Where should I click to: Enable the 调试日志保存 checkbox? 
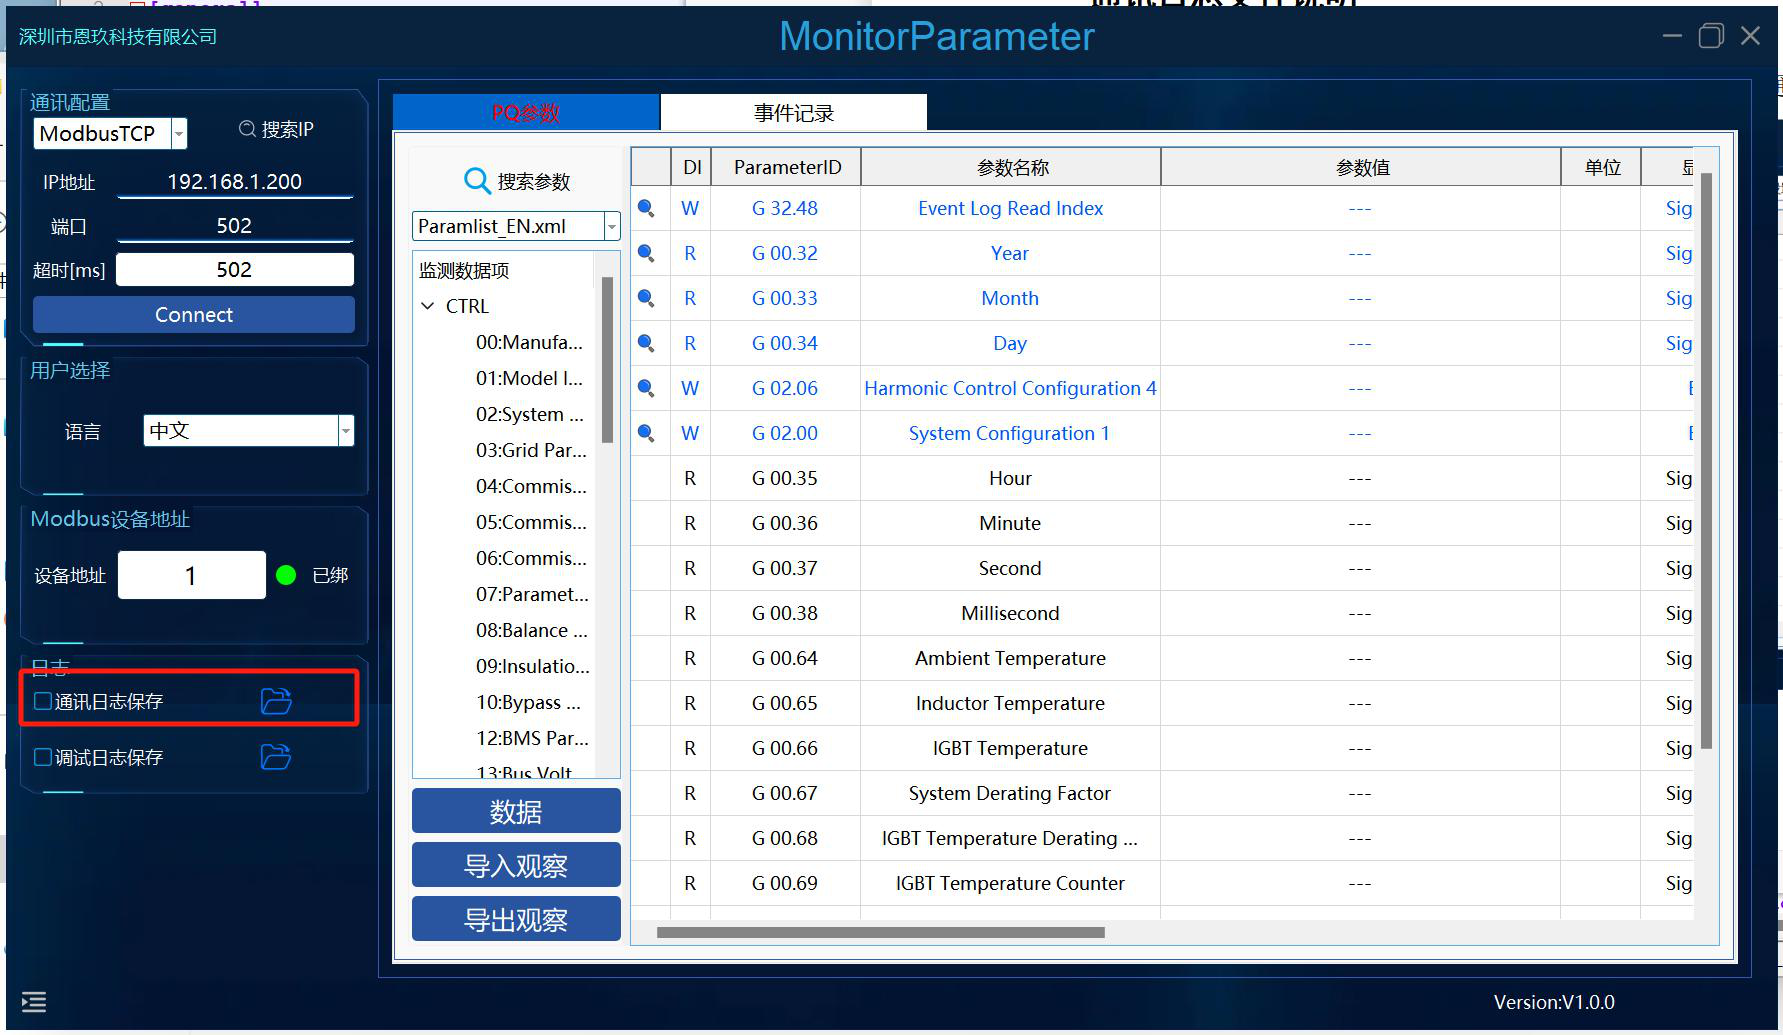pos(43,757)
